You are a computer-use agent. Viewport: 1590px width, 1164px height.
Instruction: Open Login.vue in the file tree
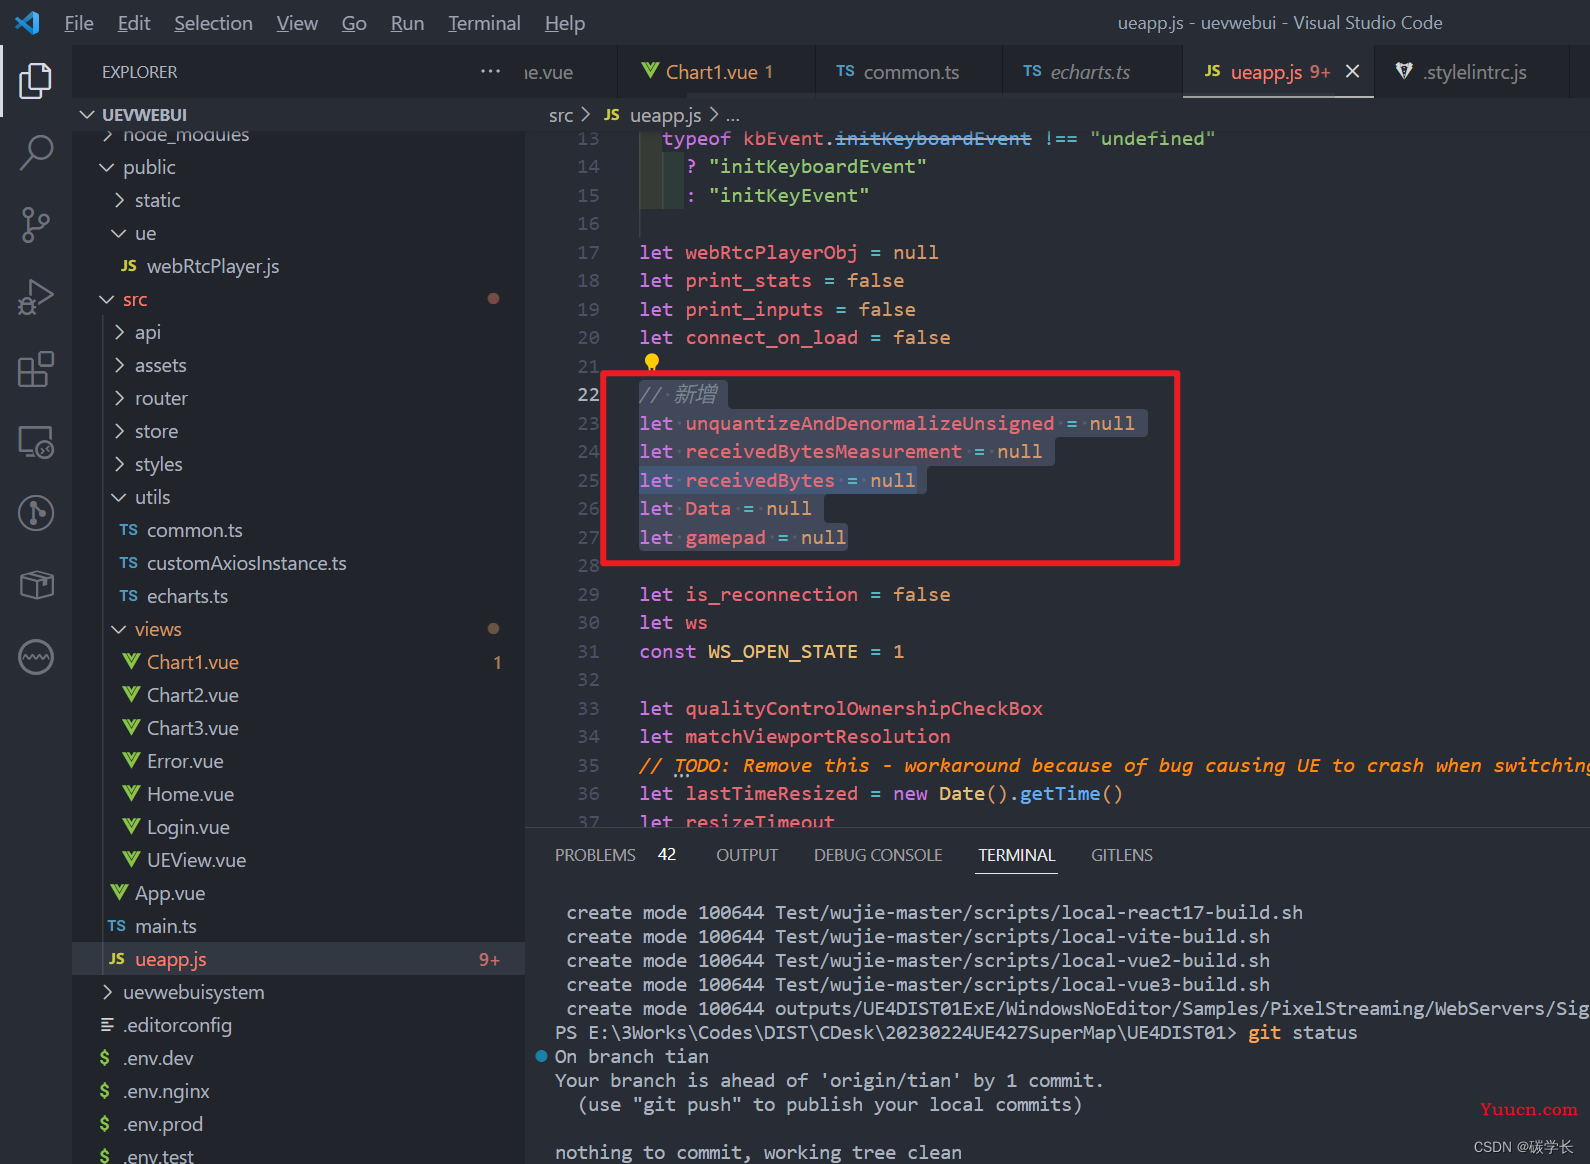tap(298, 827)
